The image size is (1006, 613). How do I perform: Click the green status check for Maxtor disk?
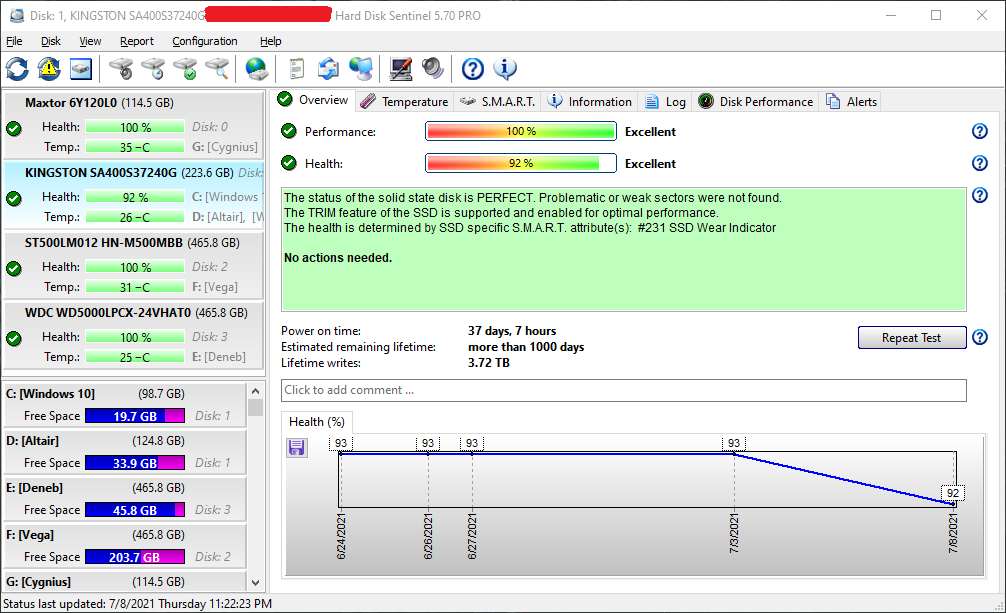(13, 128)
